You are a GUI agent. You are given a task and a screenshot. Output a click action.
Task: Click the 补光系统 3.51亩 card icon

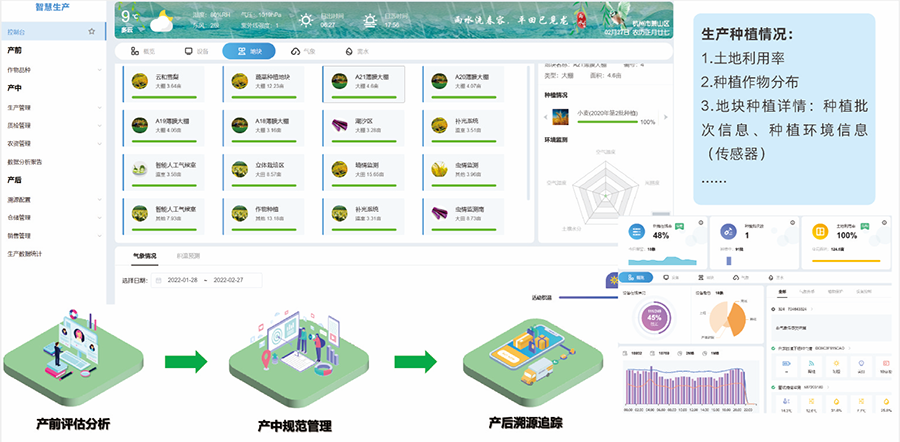pos(439,125)
